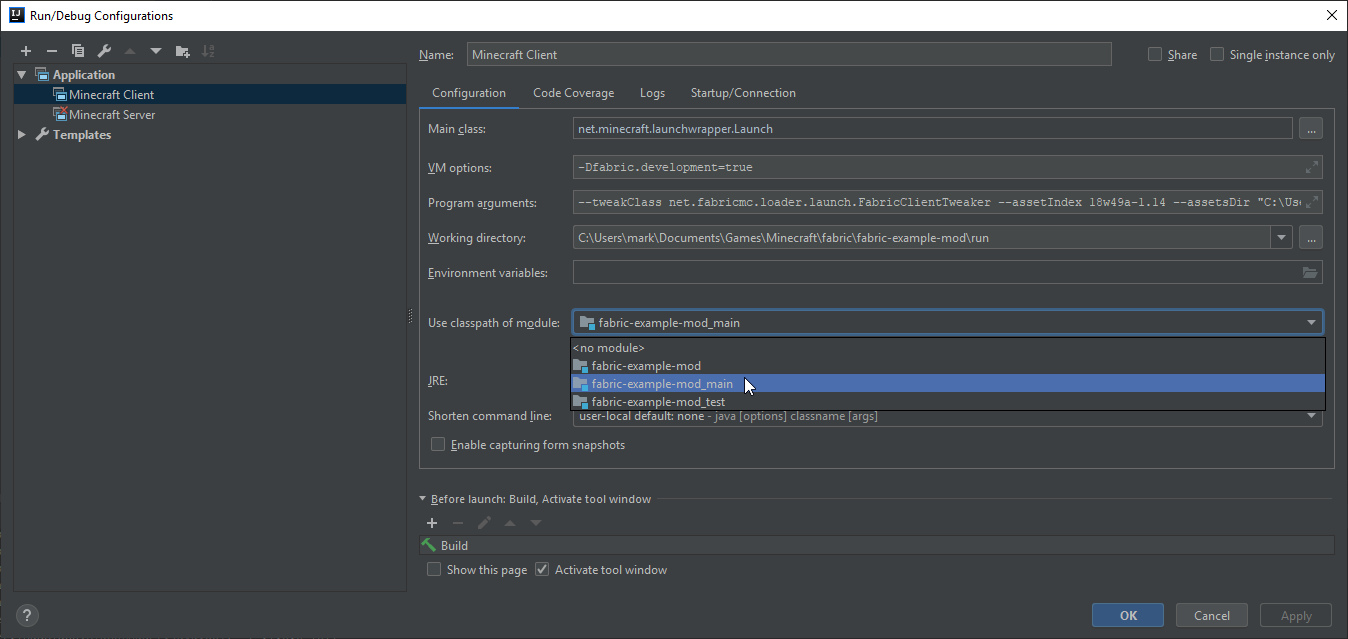Select the Build task hammer entry
This screenshot has width=1348, height=639.
click(876, 546)
